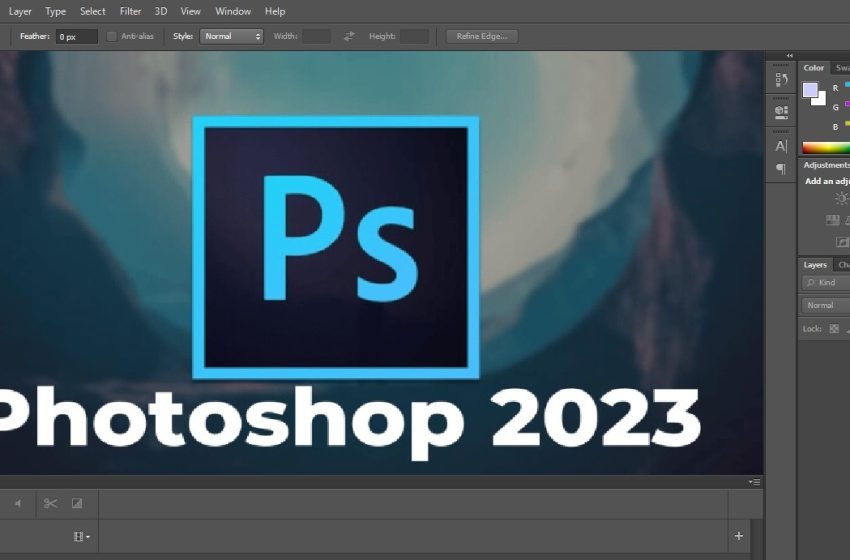The width and height of the screenshot is (850, 560).
Task: Click the "Lock:" label
Action: (x=812, y=329)
